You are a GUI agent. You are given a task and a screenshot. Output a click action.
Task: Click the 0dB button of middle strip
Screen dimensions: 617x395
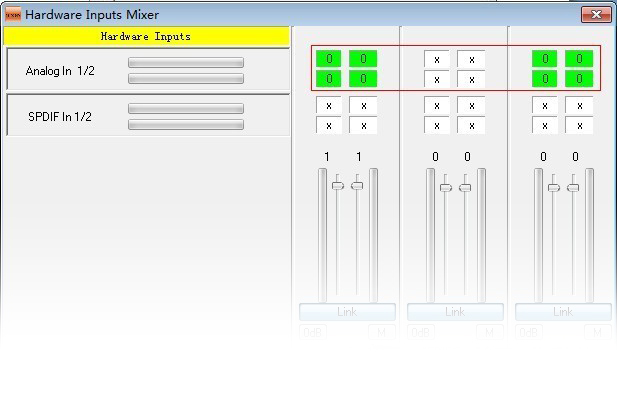[x=421, y=333]
